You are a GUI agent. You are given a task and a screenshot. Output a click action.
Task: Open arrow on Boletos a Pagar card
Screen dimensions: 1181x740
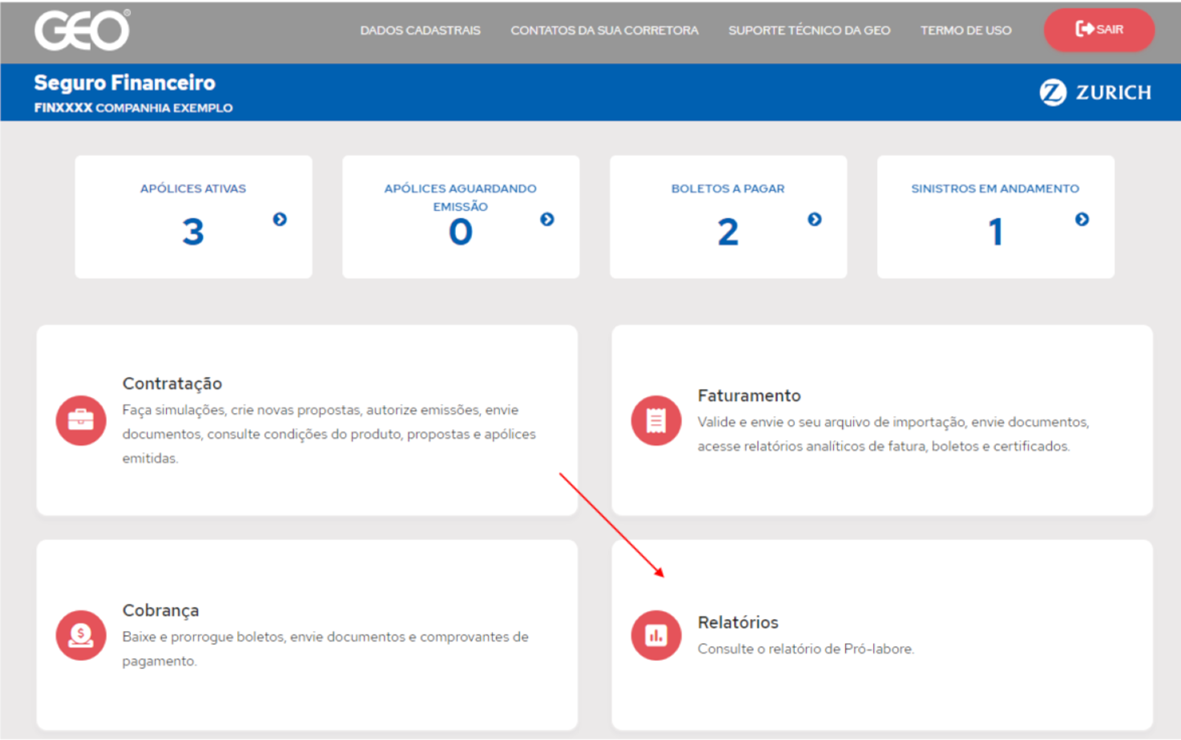[814, 219]
